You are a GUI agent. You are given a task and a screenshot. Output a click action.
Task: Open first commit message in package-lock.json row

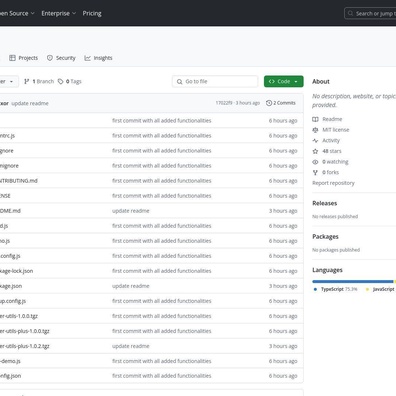(x=162, y=271)
